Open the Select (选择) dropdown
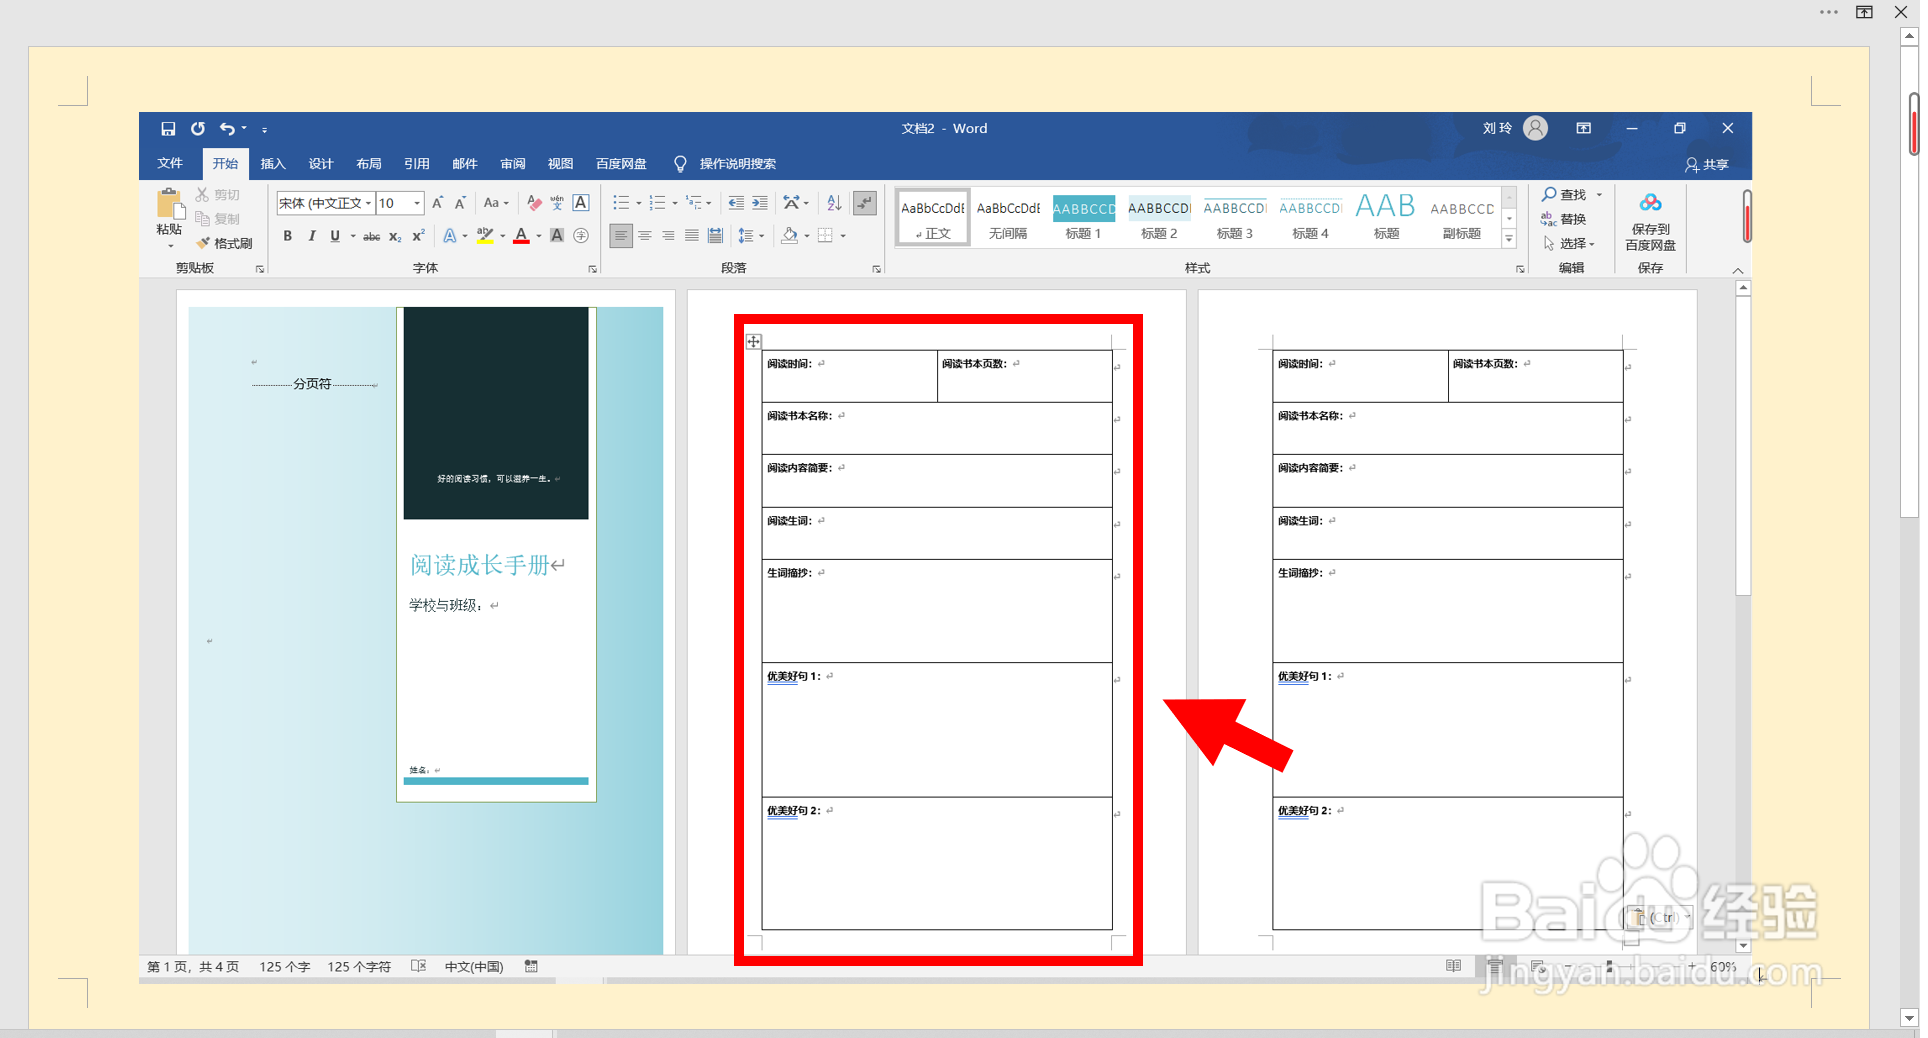 [x=1569, y=243]
